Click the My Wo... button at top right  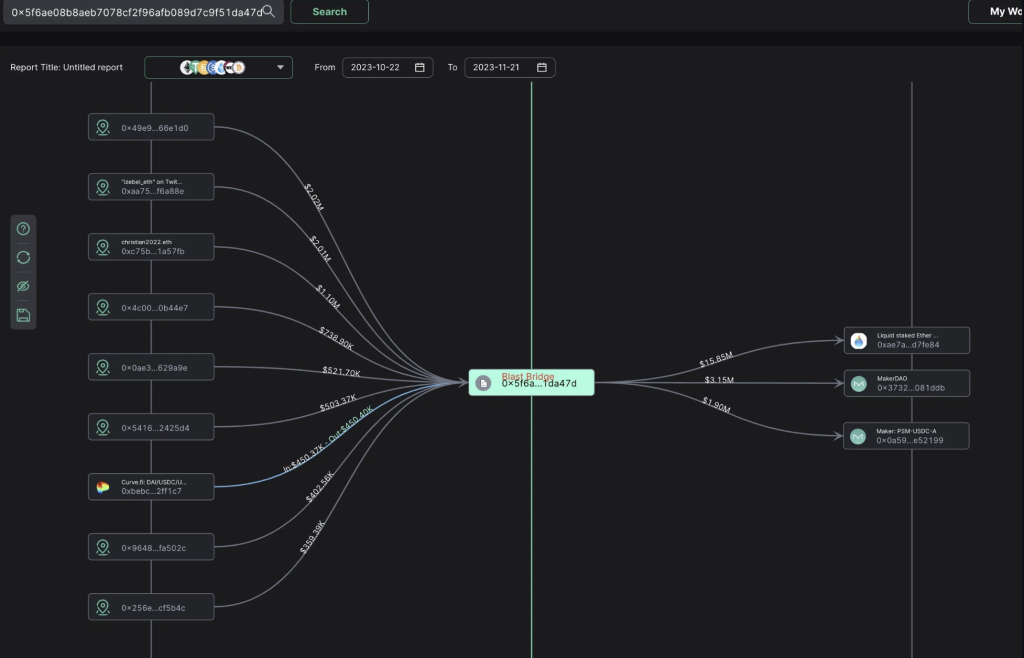pos(996,12)
